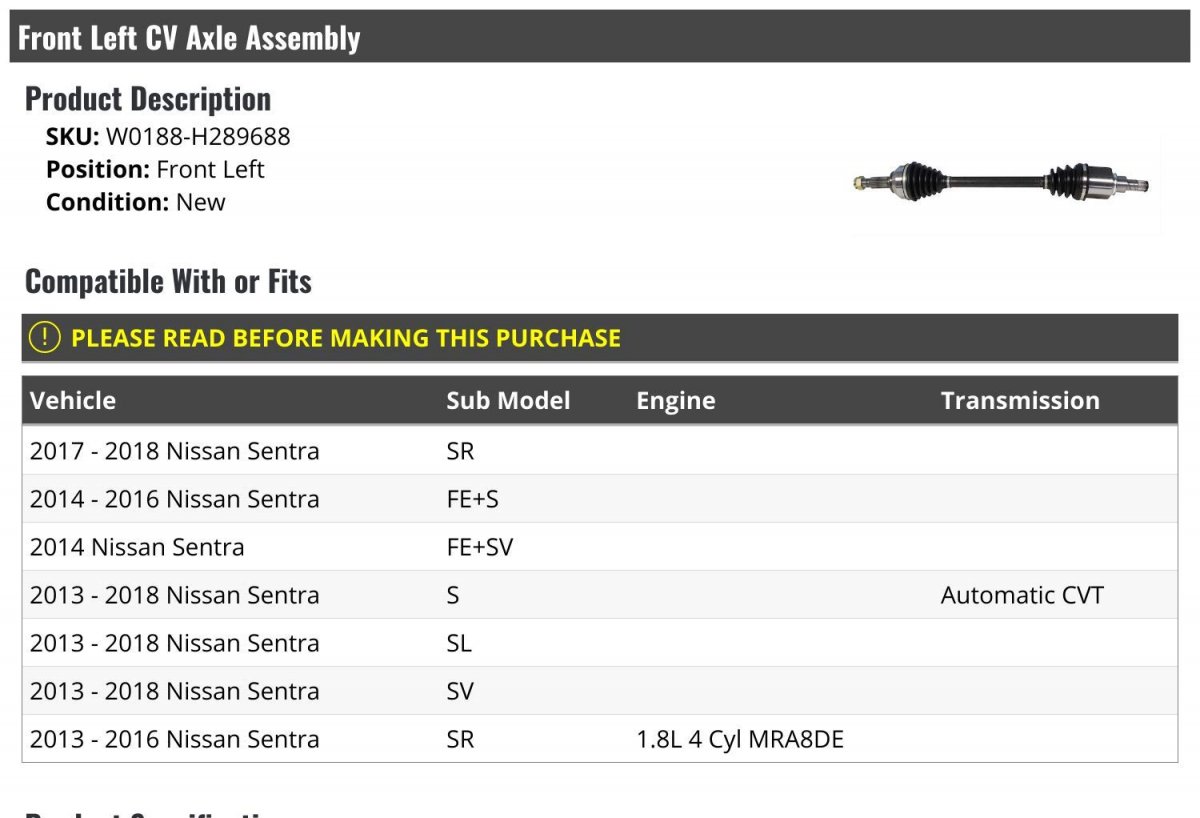Click the SV sub model cell
The image size is (1200, 818).
460,692
